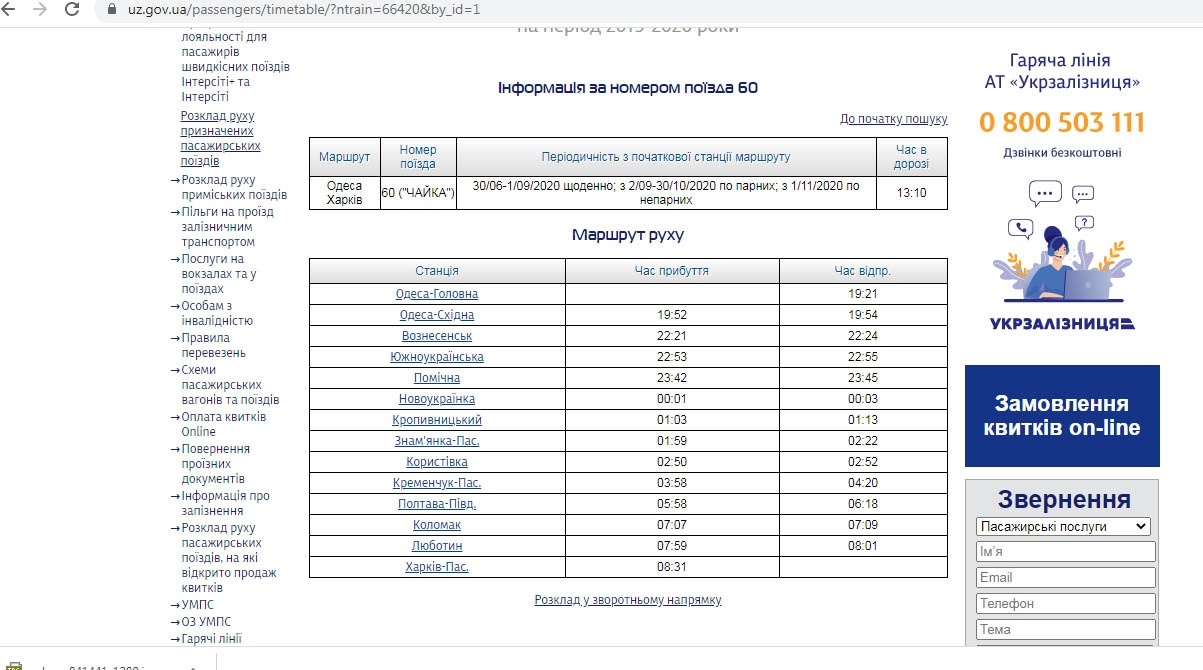Click the Час прибуття column header
This screenshot has height=670, width=1203.
point(672,271)
